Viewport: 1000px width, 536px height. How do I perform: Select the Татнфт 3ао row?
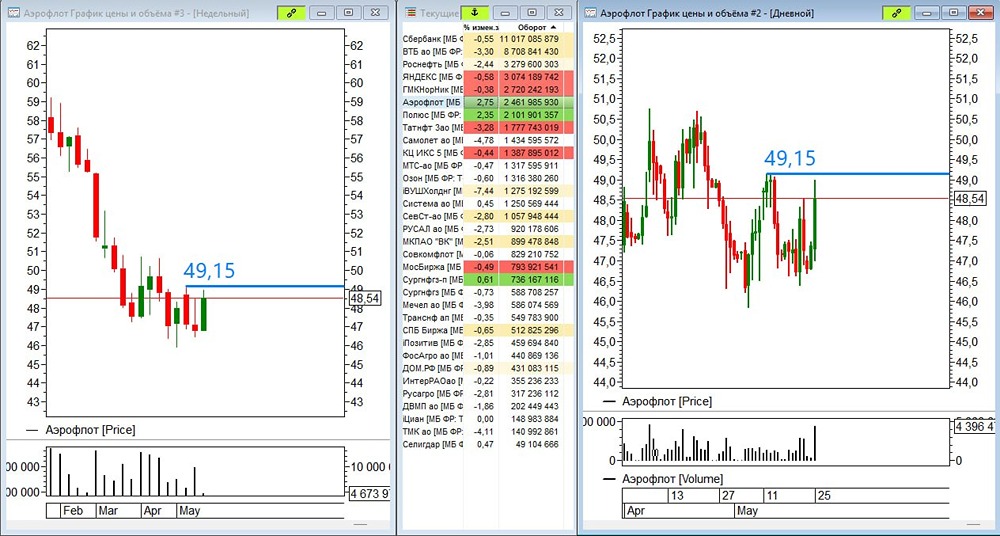(486, 128)
